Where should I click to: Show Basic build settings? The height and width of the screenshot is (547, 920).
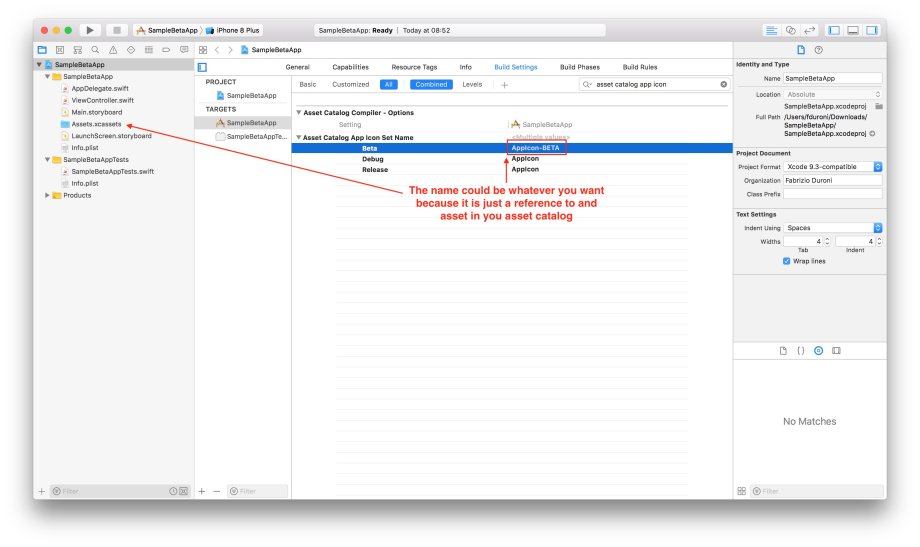[307, 85]
